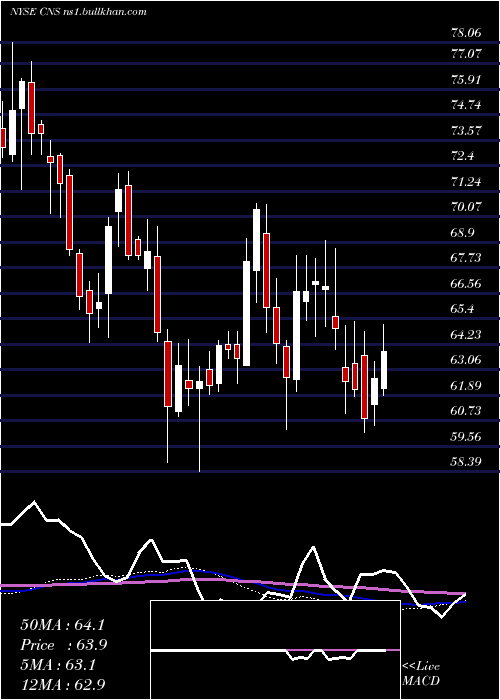Click the last white candlestick on the chart

click(384, 370)
